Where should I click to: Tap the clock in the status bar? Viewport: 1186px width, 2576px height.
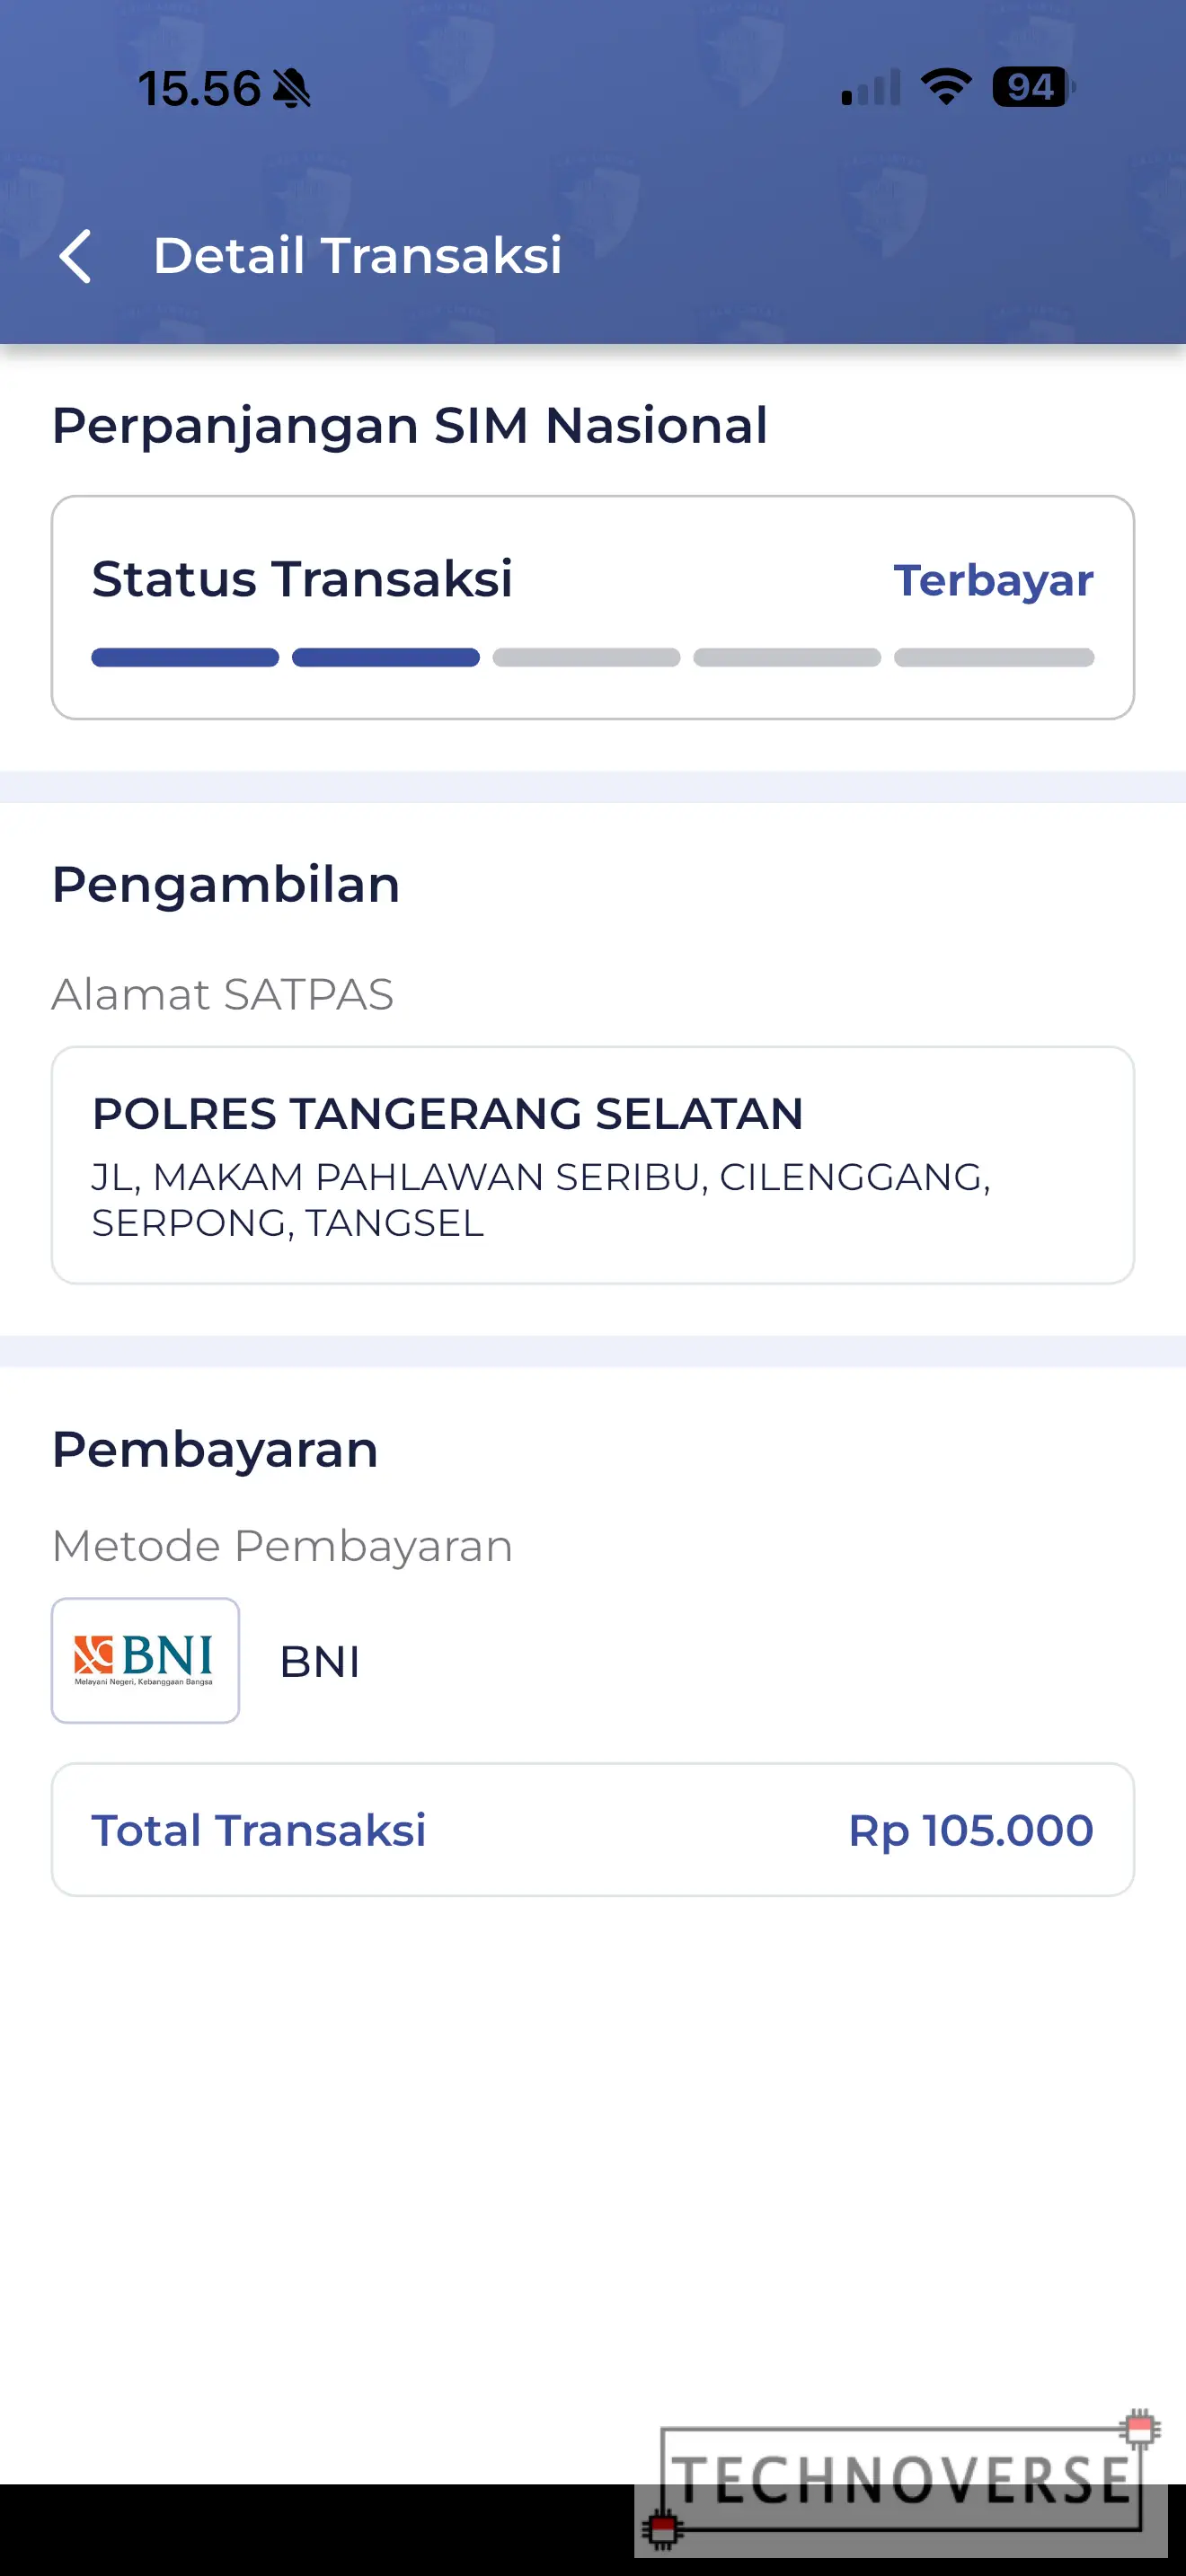point(199,89)
